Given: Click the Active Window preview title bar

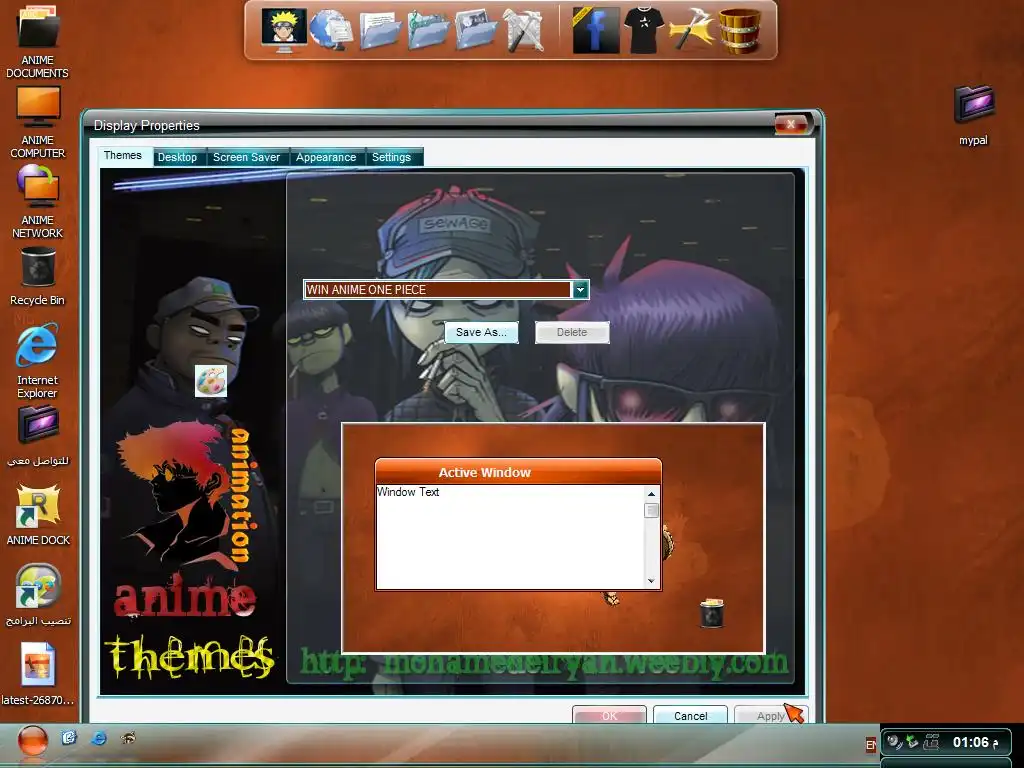Looking at the screenshot, I should pos(519,472).
